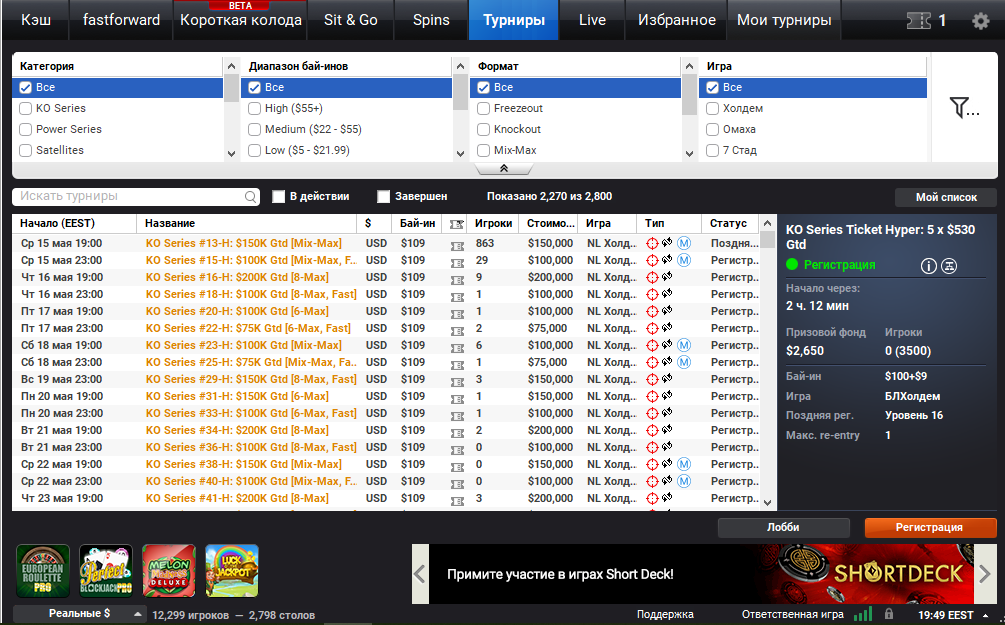Collapse the filters panel chevron
Viewport: 1005px width, 625px height.
tap(504, 169)
